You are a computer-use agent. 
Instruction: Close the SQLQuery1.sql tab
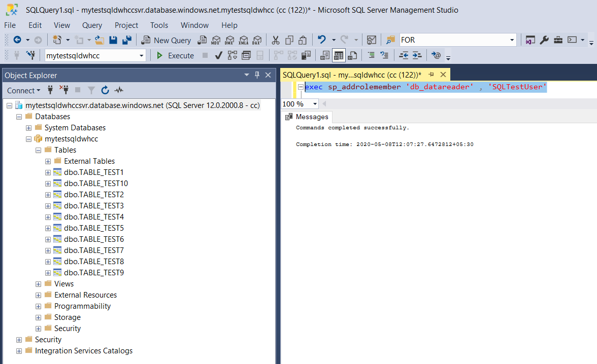(x=443, y=75)
